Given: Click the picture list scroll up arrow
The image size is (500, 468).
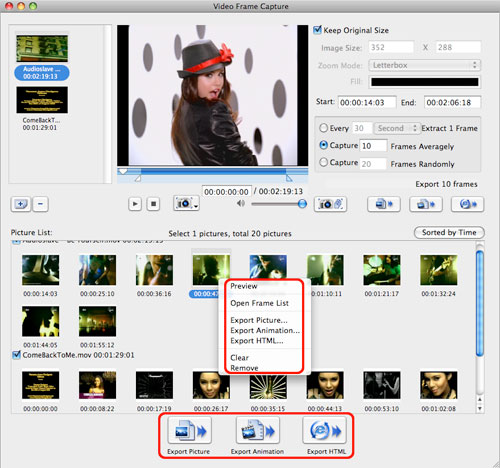Looking at the screenshot, I should click(480, 399).
